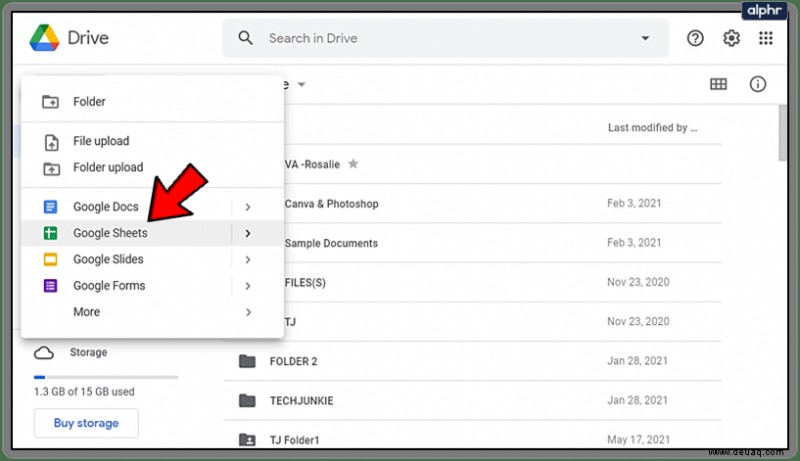Screen dimensions: 800x461
Task: Open search options dropdown arrow
Action: click(645, 38)
